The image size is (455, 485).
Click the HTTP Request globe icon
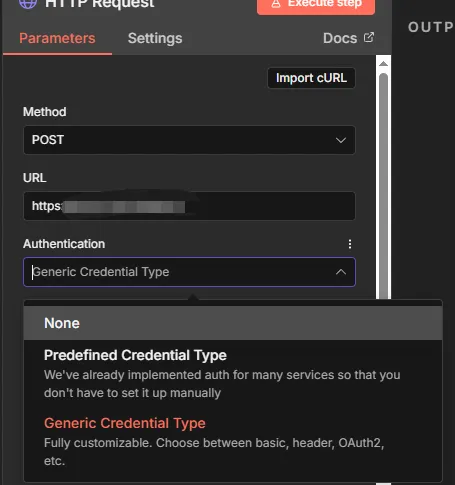coord(28,3)
